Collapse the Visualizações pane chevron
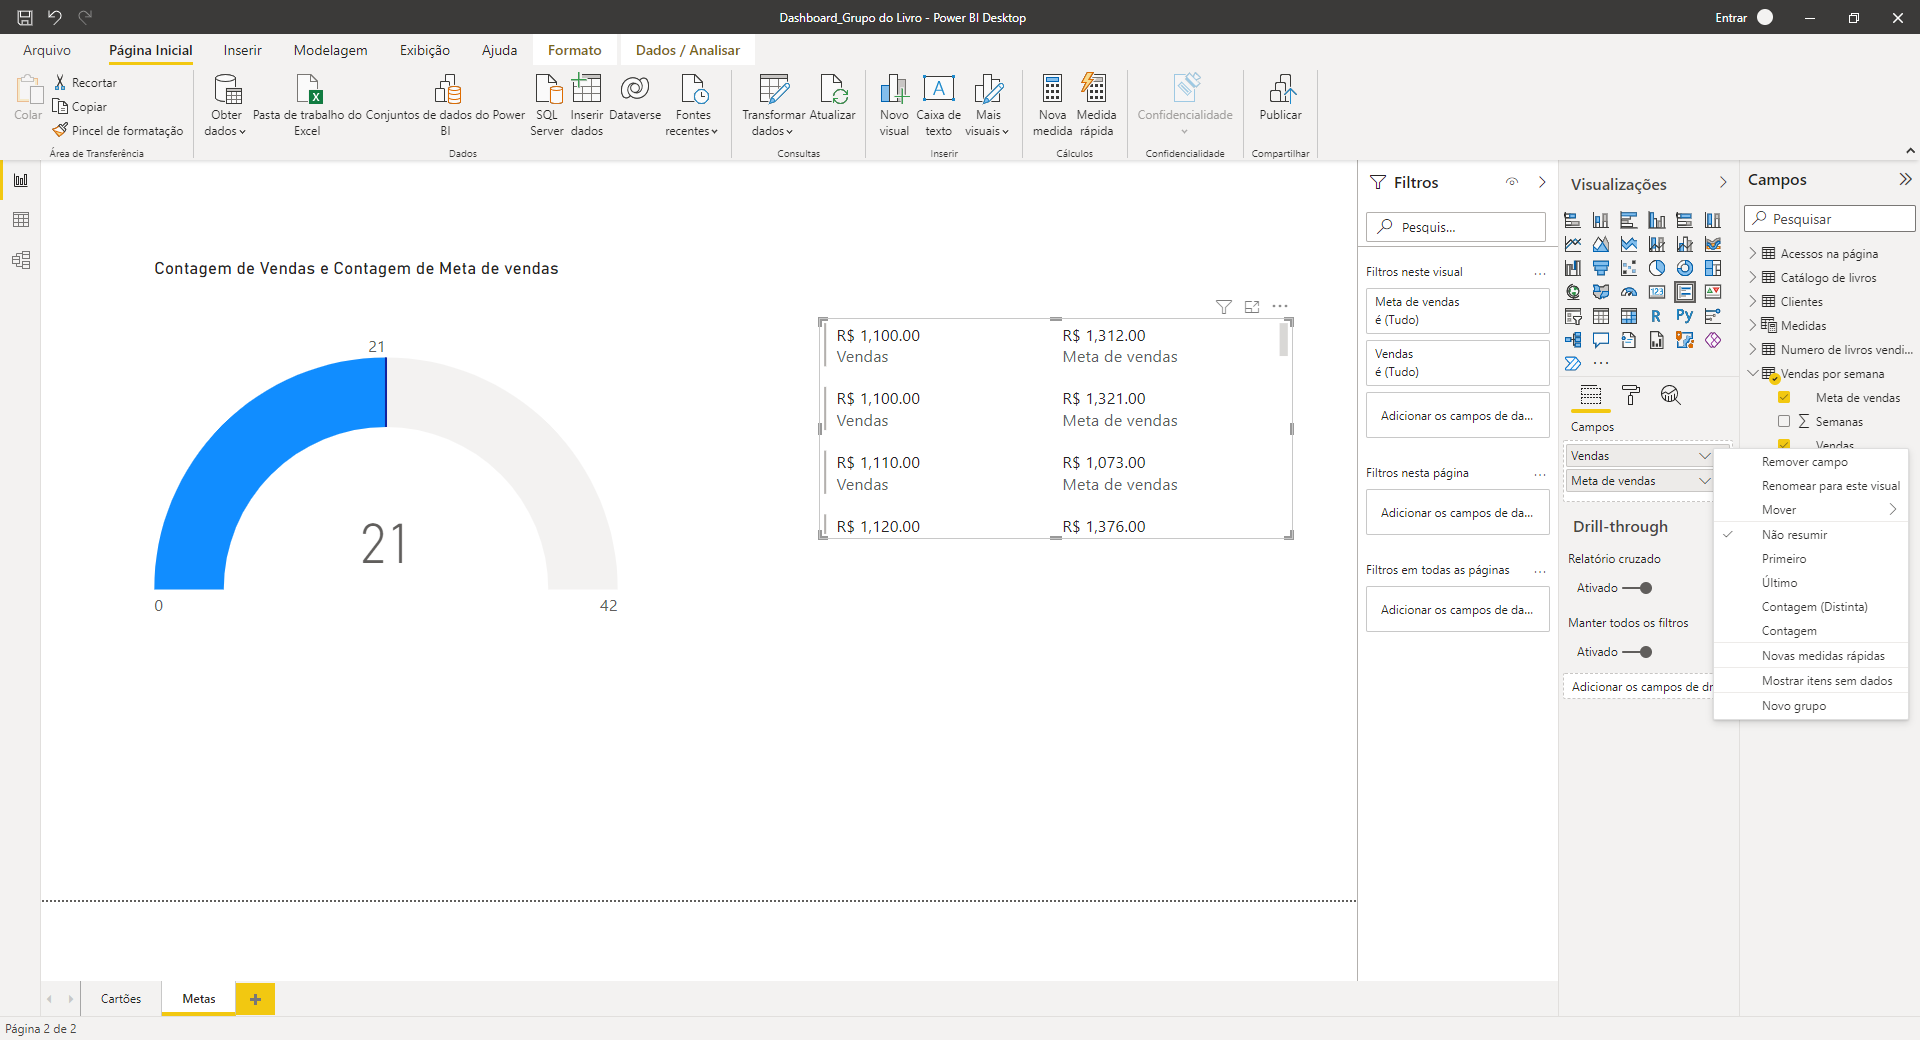The width and height of the screenshot is (1920, 1040). click(x=1723, y=182)
